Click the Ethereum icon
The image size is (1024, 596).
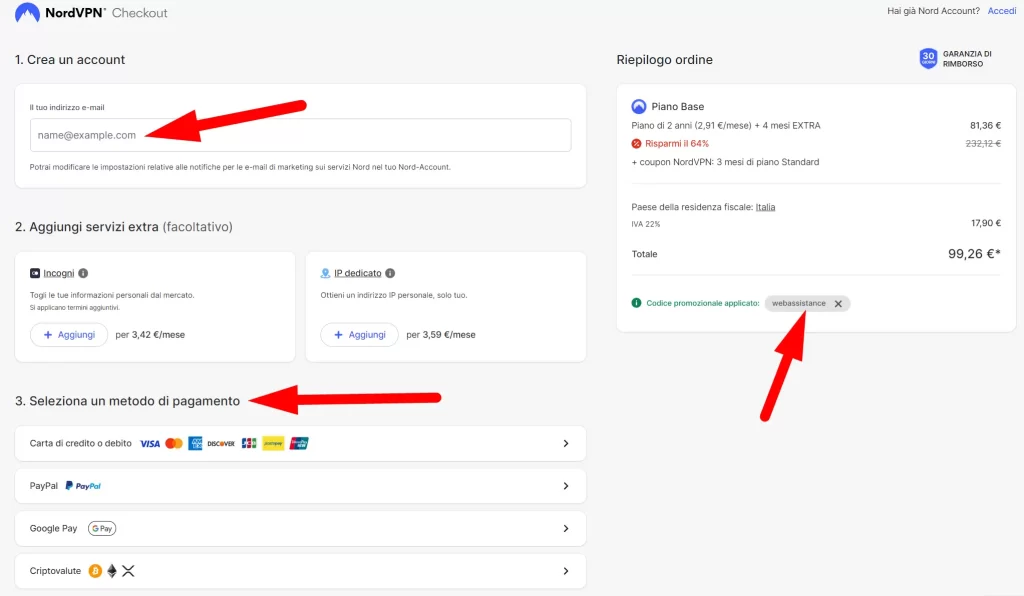(112, 571)
